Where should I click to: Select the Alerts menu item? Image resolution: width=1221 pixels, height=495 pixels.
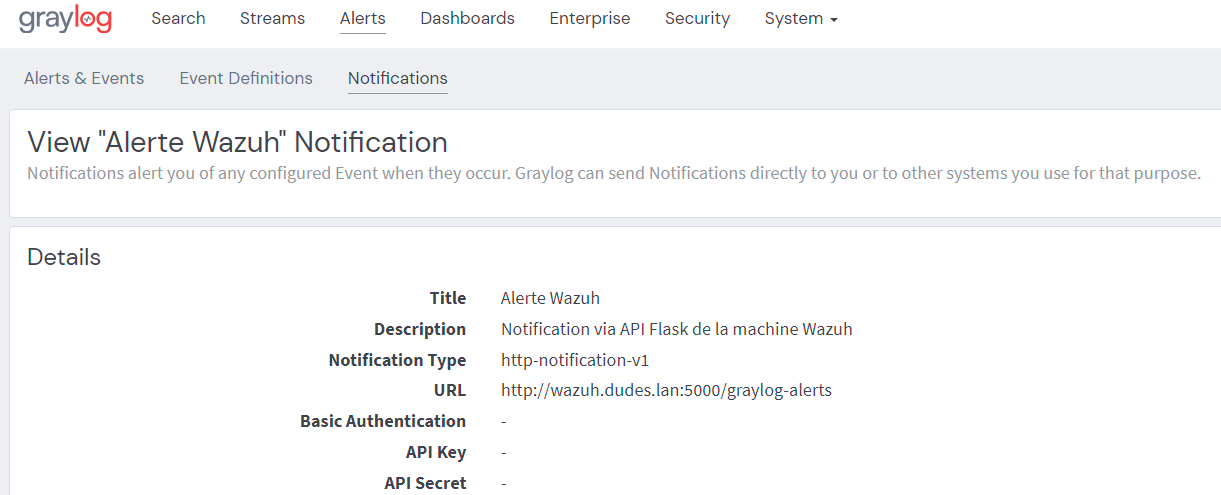(x=362, y=18)
